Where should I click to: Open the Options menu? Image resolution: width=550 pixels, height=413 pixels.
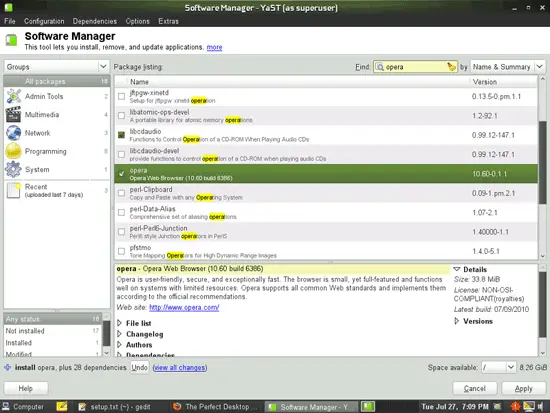pos(138,21)
